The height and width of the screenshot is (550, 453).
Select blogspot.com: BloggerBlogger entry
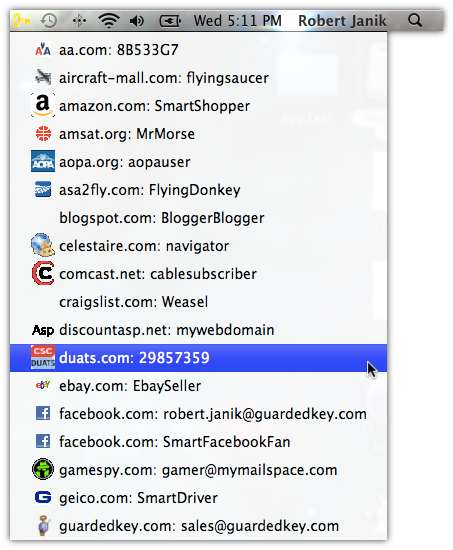tap(199, 218)
